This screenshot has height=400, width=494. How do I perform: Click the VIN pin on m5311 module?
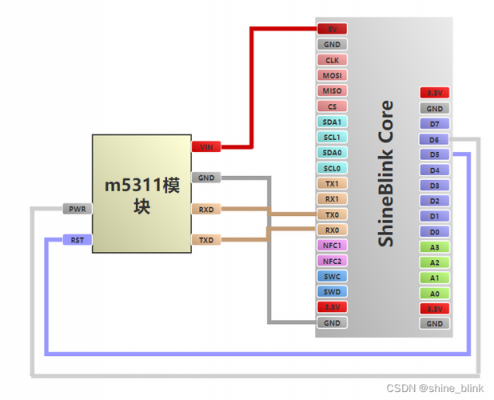tap(206, 147)
